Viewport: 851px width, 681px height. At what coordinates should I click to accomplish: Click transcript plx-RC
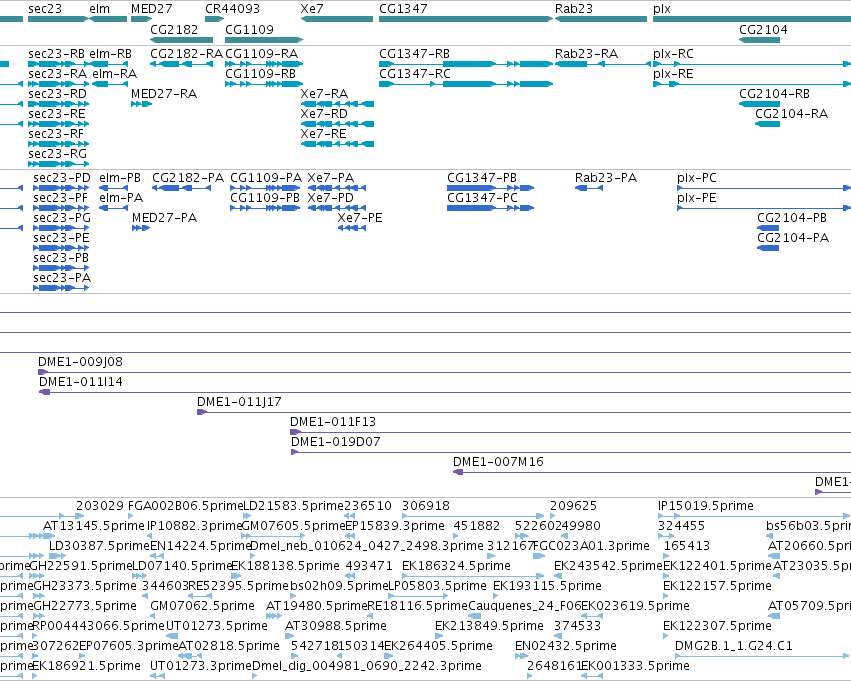click(673, 54)
